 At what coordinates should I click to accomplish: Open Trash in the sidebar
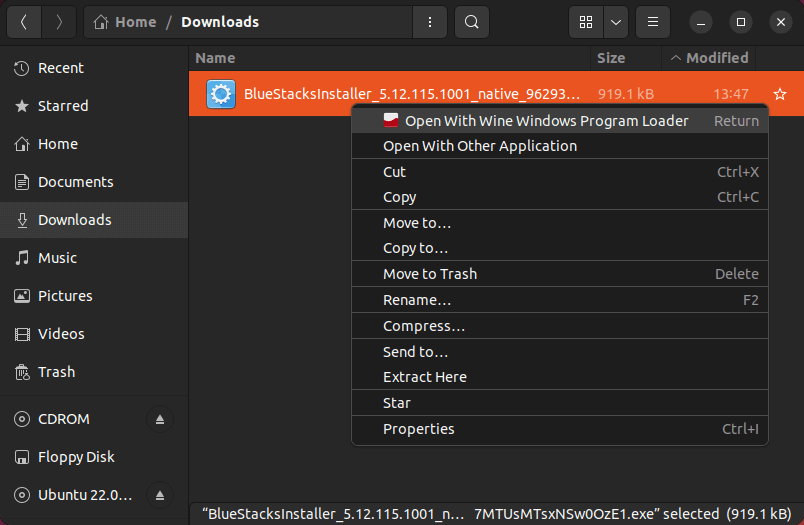point(94,372)
